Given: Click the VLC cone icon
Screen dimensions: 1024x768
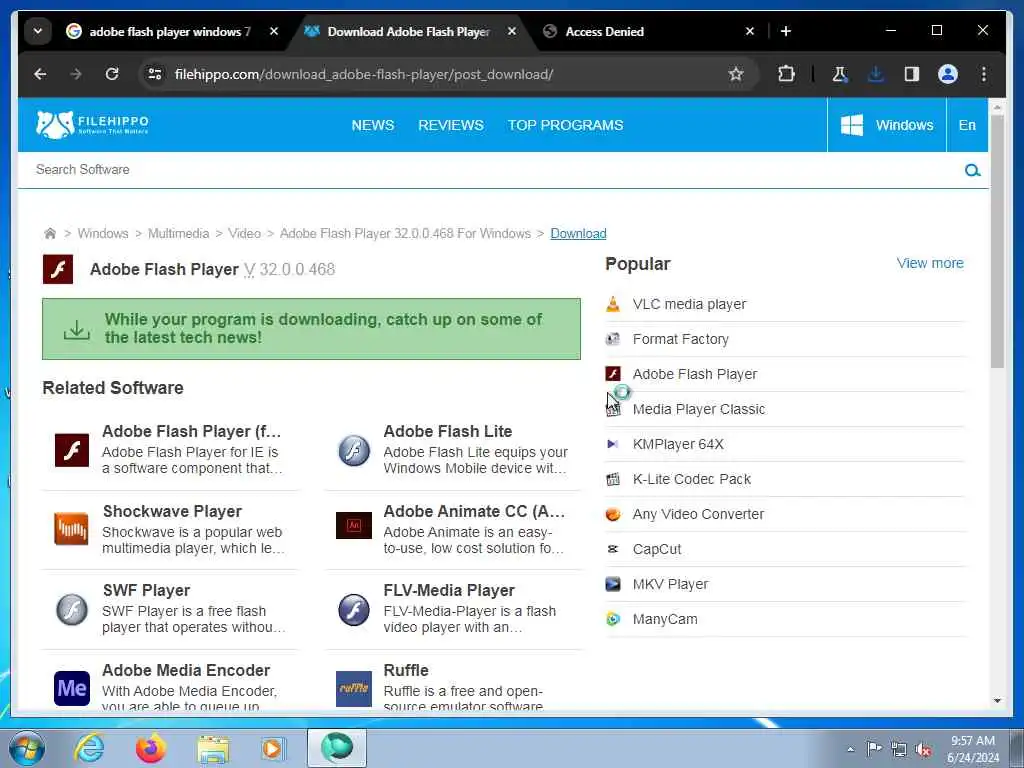Looking at the screenshot, I should pos(613,304).
